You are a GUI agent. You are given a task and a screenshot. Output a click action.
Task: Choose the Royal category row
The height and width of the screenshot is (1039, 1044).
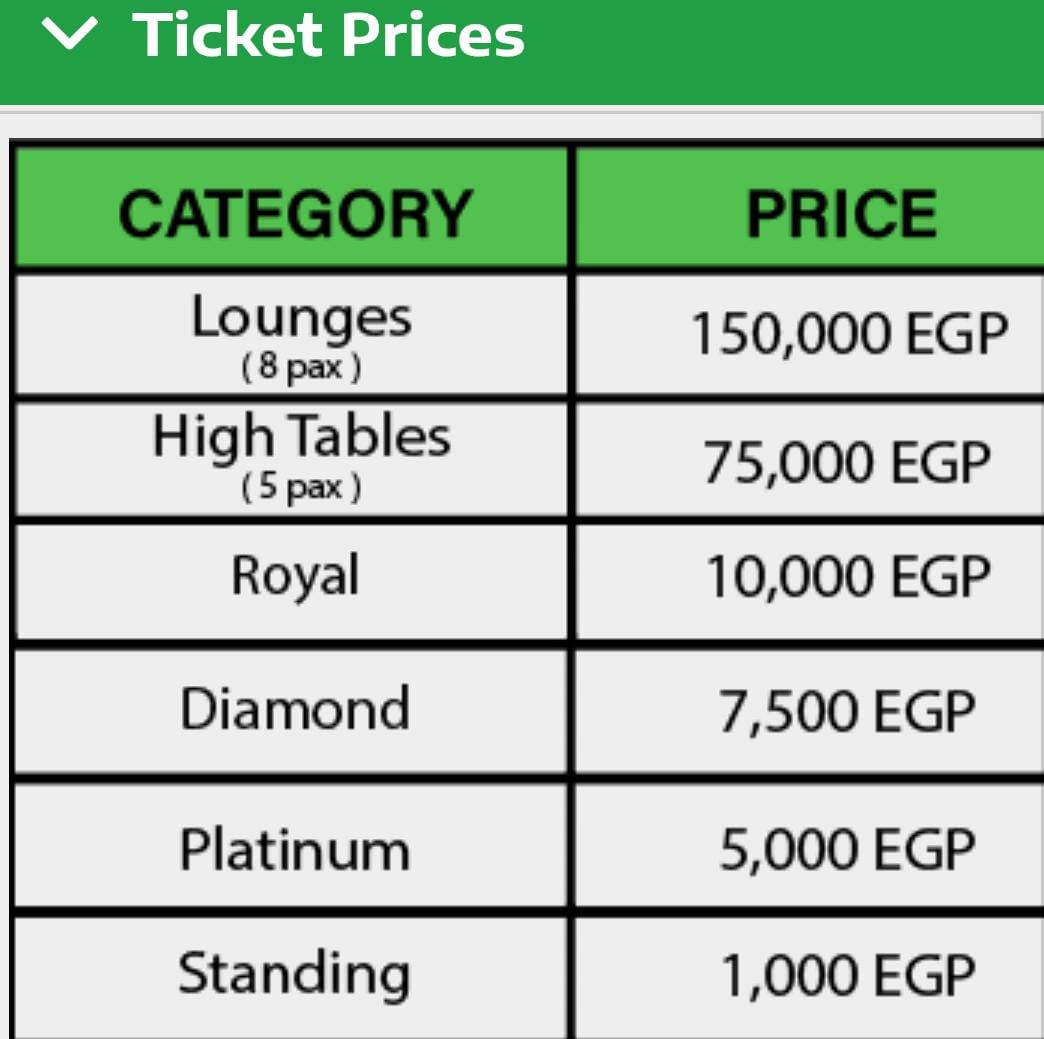(292, 581)
